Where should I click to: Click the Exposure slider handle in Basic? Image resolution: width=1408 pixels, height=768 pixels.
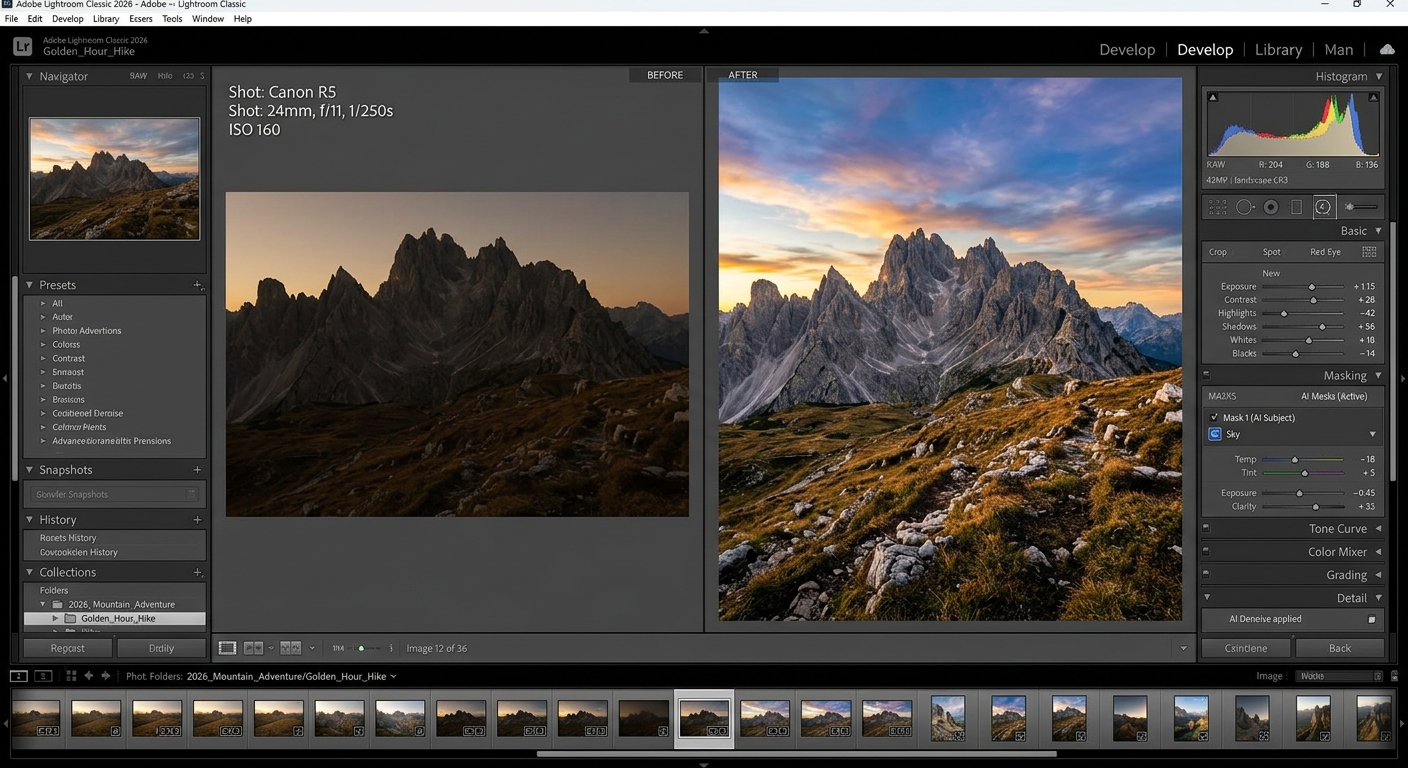coord(1311,287)
